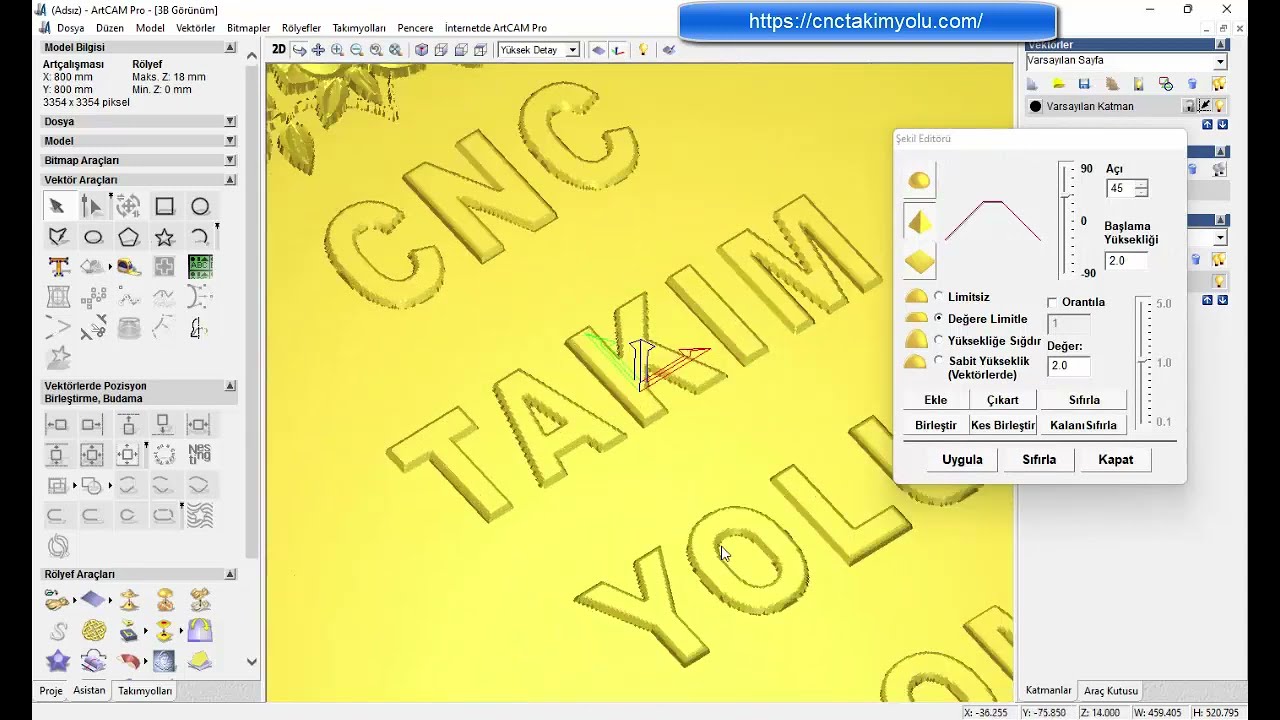Expand the Dosya section

pos(230,122)
